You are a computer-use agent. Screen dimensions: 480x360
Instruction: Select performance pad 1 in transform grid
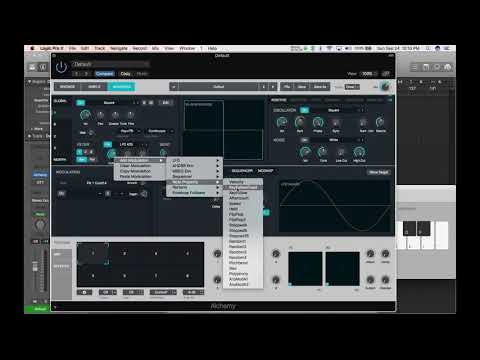(93, 253)
